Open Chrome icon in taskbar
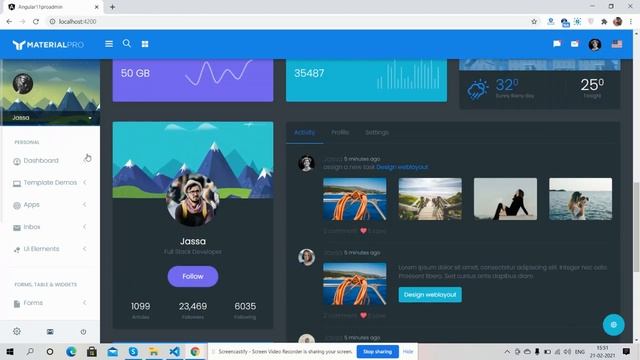The image size is (640, 360). (x=195, y=351)
